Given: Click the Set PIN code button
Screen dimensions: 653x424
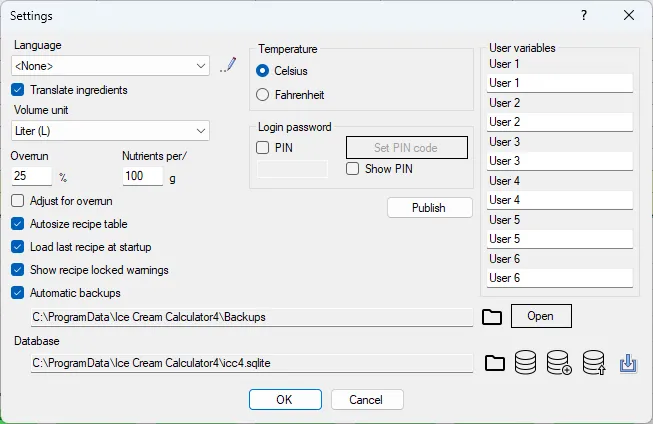Looking at the screenshot, I should pyautogui.click(x=406, y=147).
